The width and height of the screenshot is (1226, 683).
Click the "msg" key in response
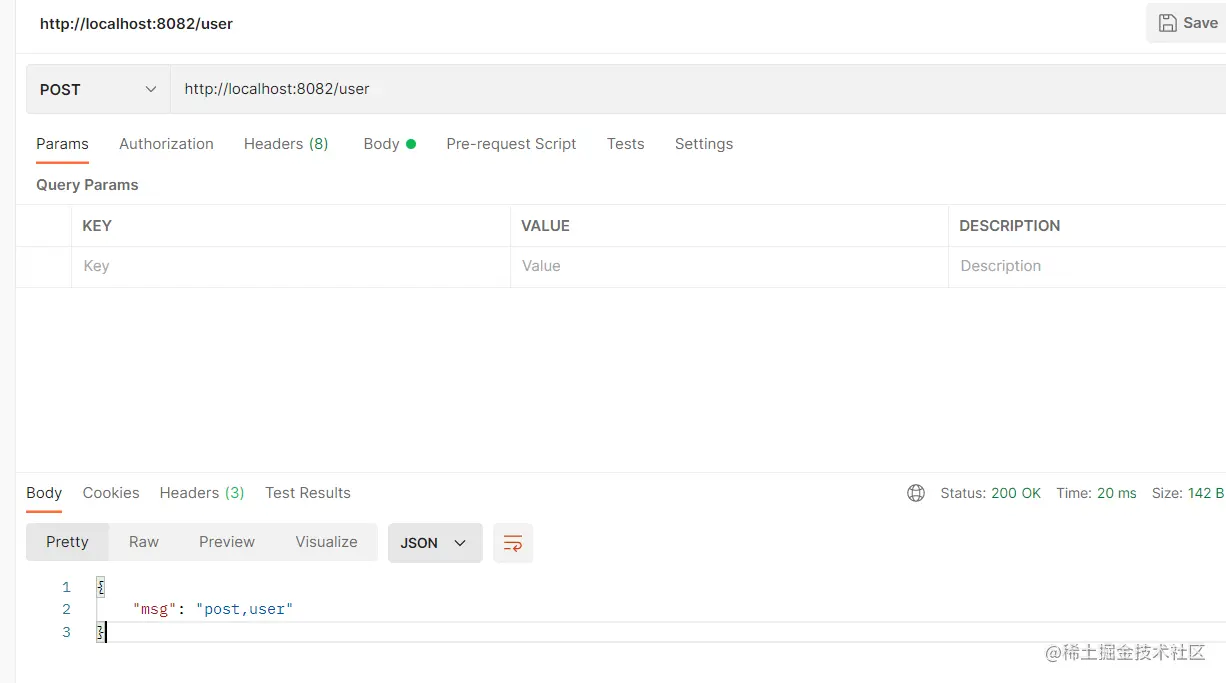[155, 609]
